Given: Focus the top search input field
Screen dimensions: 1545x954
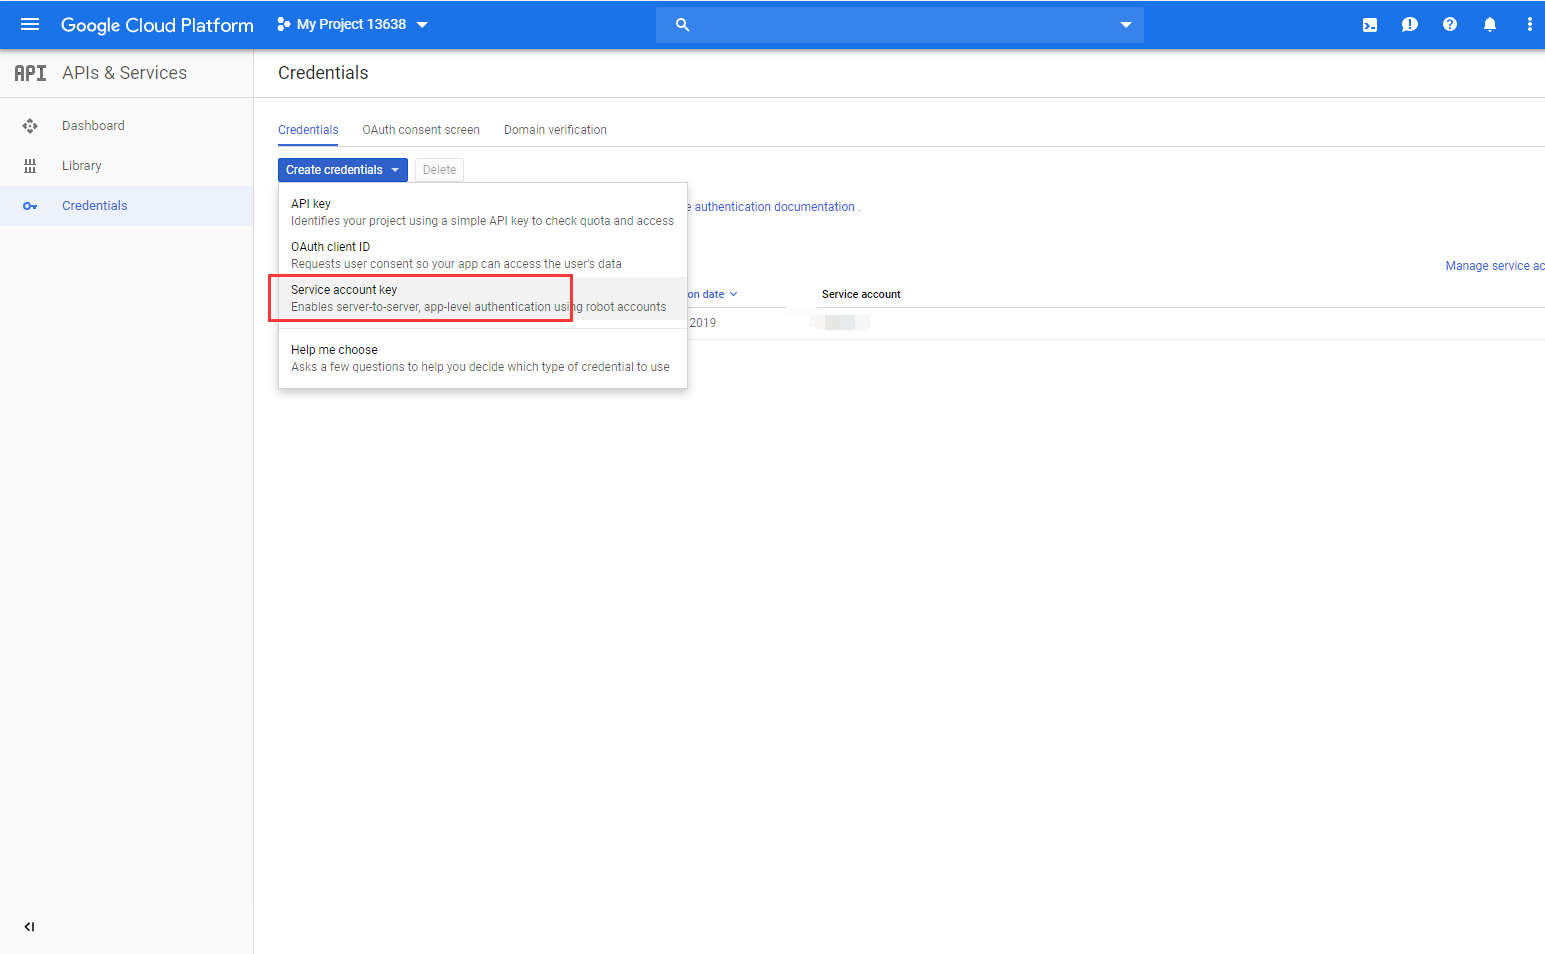Looking at the screenshot, I should pyautogui.click(x=900, y=25).
